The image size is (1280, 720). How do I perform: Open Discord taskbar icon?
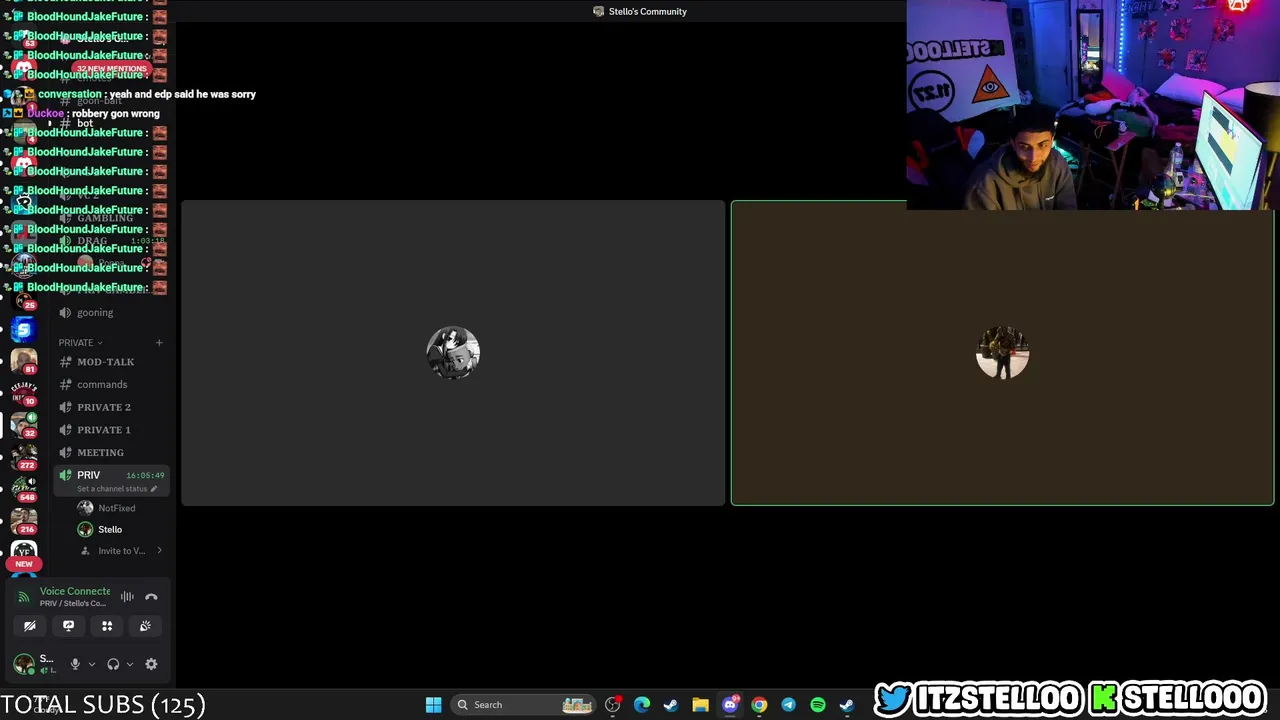730,705
